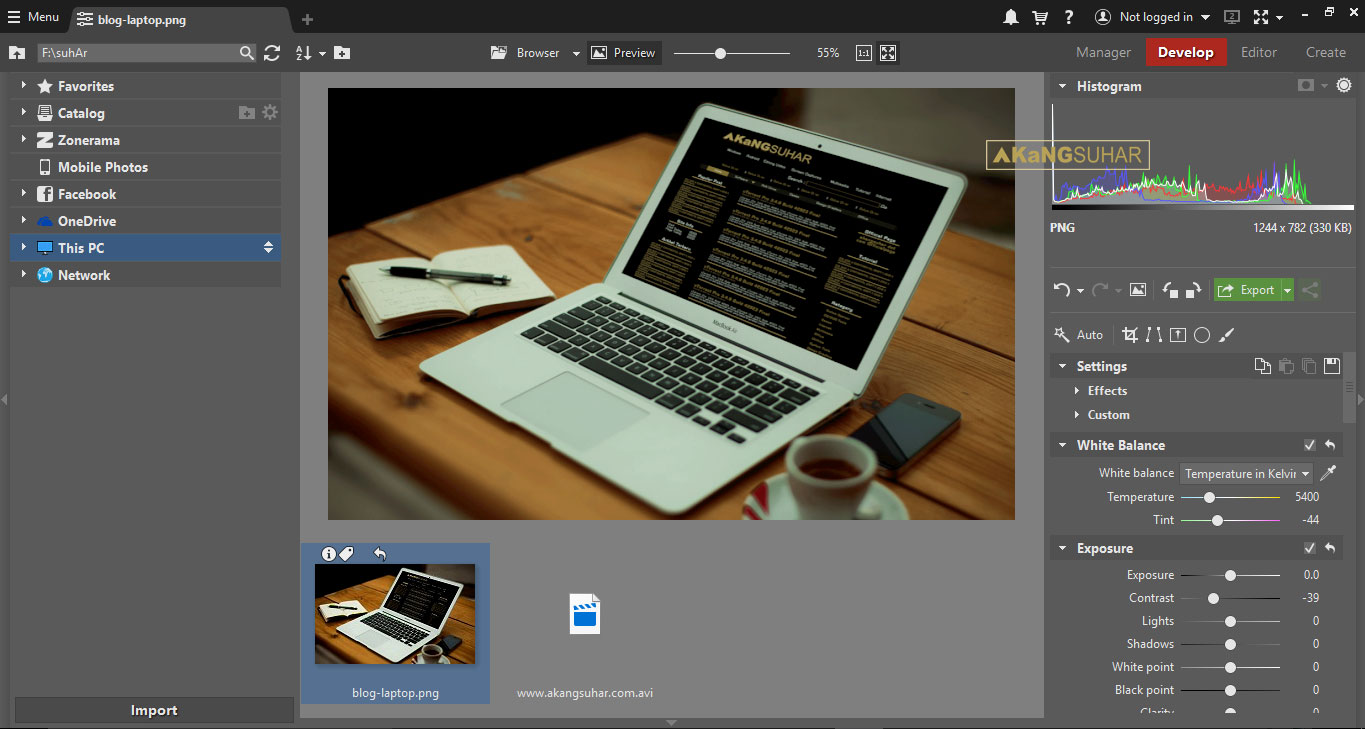Reset Exposure settings
This screenshot has width=1365, height=729.
(x=1330, y=548)
